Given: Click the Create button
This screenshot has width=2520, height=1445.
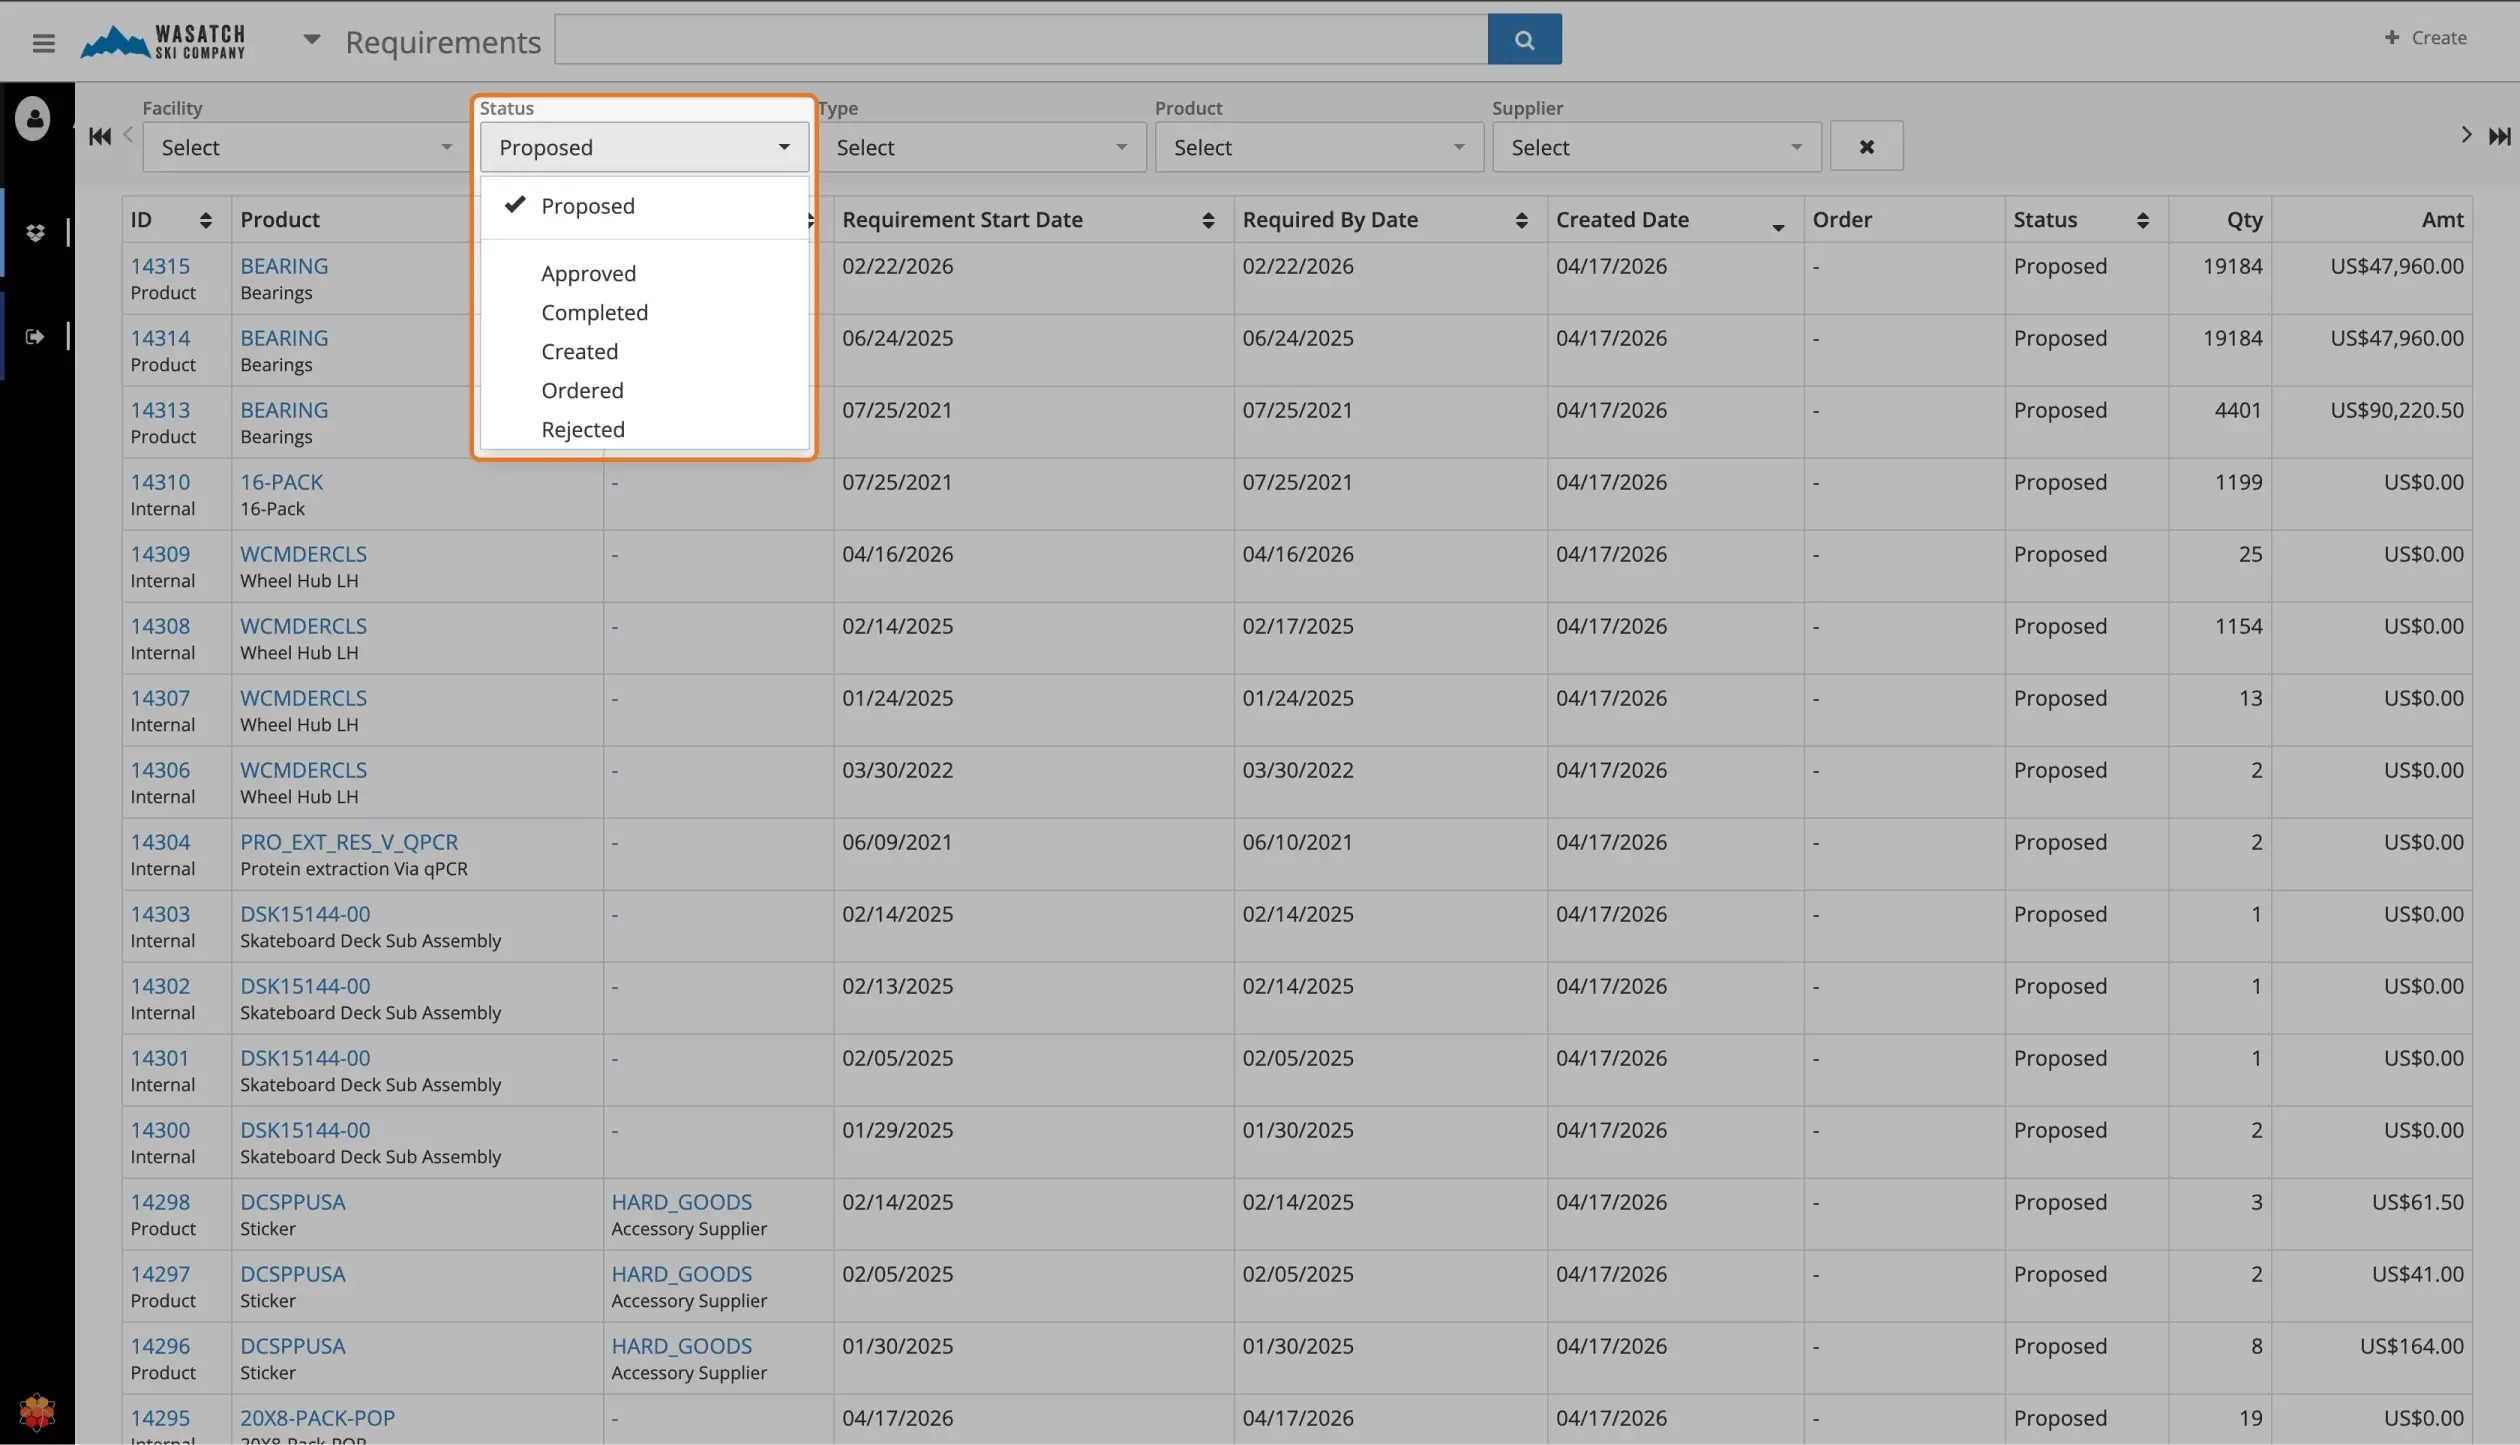Looking at the screenshot, I should pos(2425,38).
